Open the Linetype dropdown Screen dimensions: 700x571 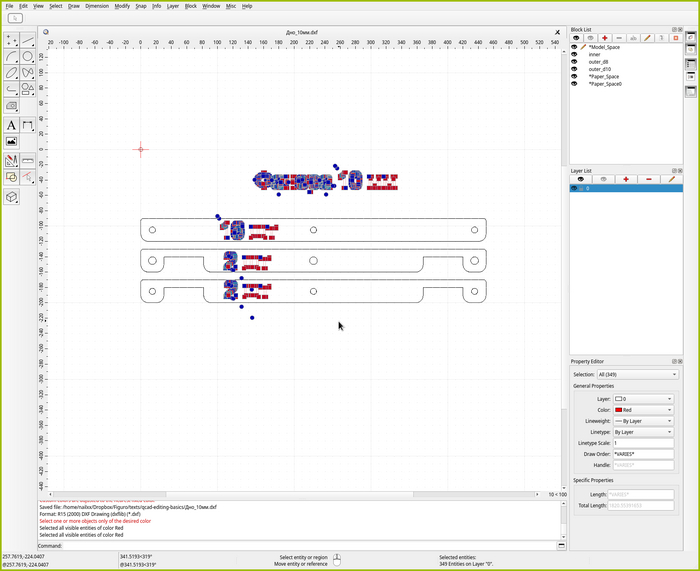point(643,432)
